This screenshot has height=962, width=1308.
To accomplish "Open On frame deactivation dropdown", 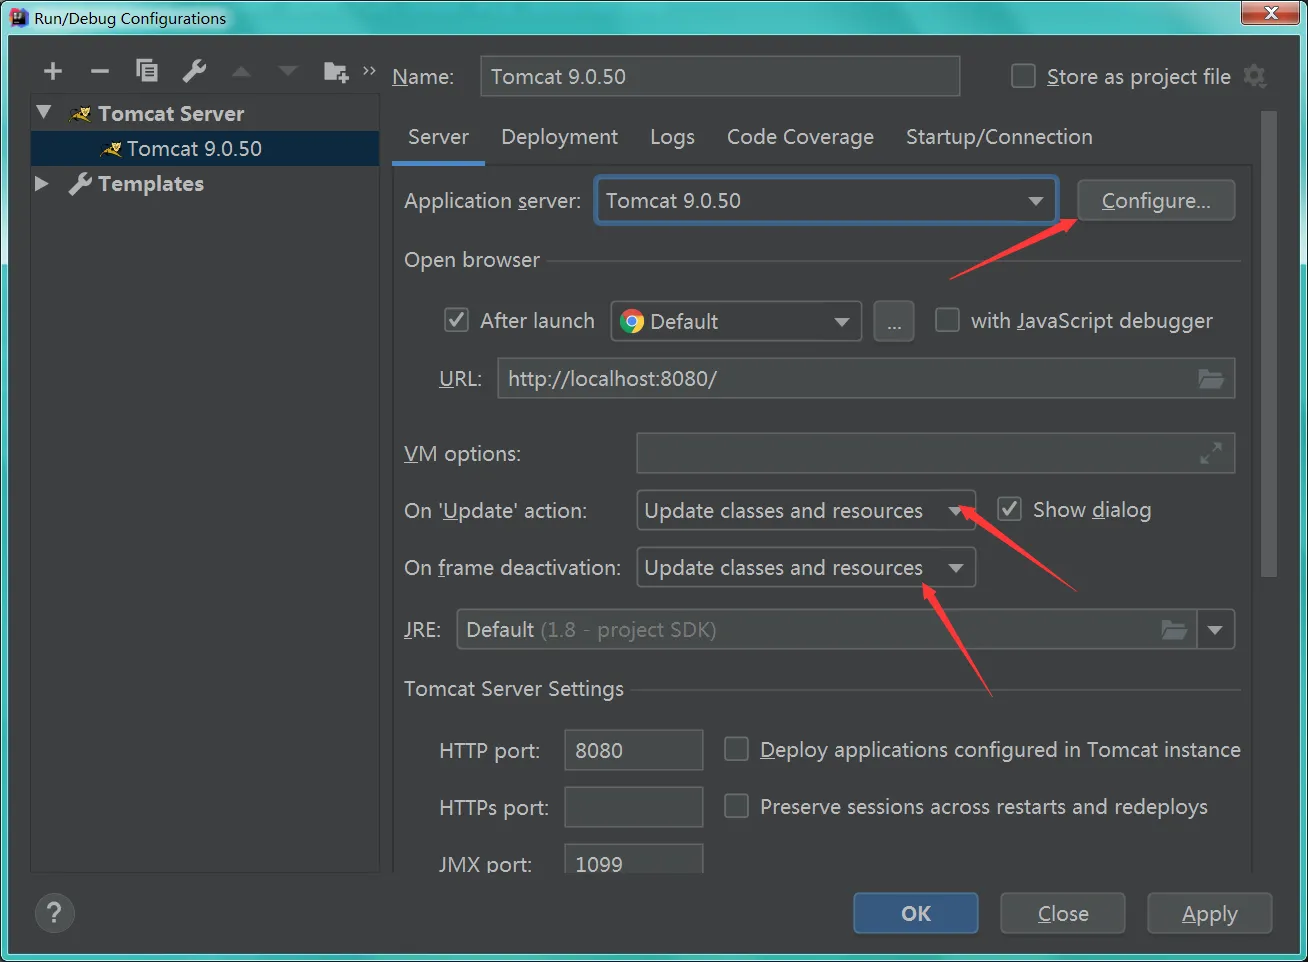I will point(806,567).
